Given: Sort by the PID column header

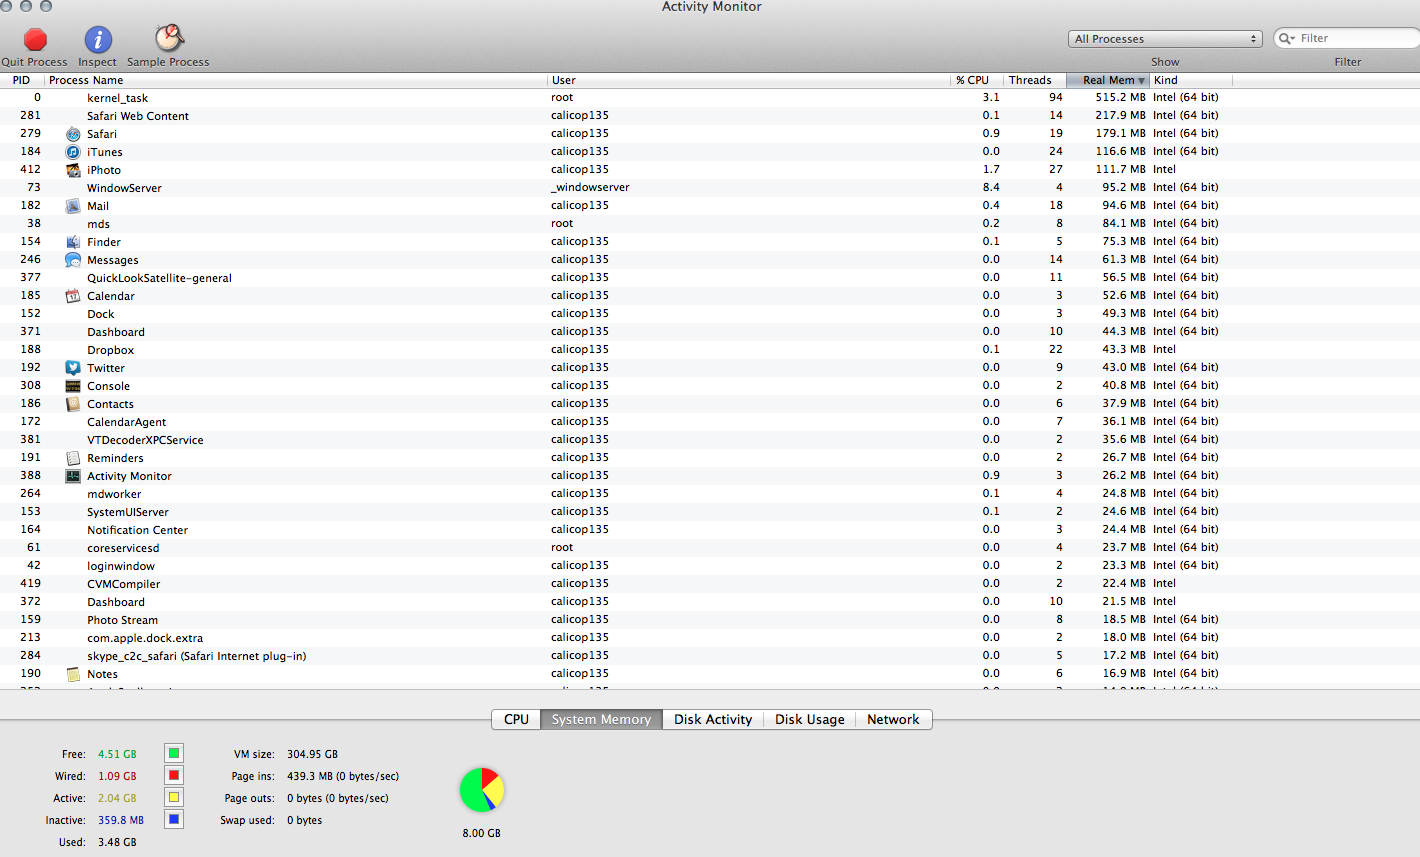Looking at the screenshot, I should point(22,80).
